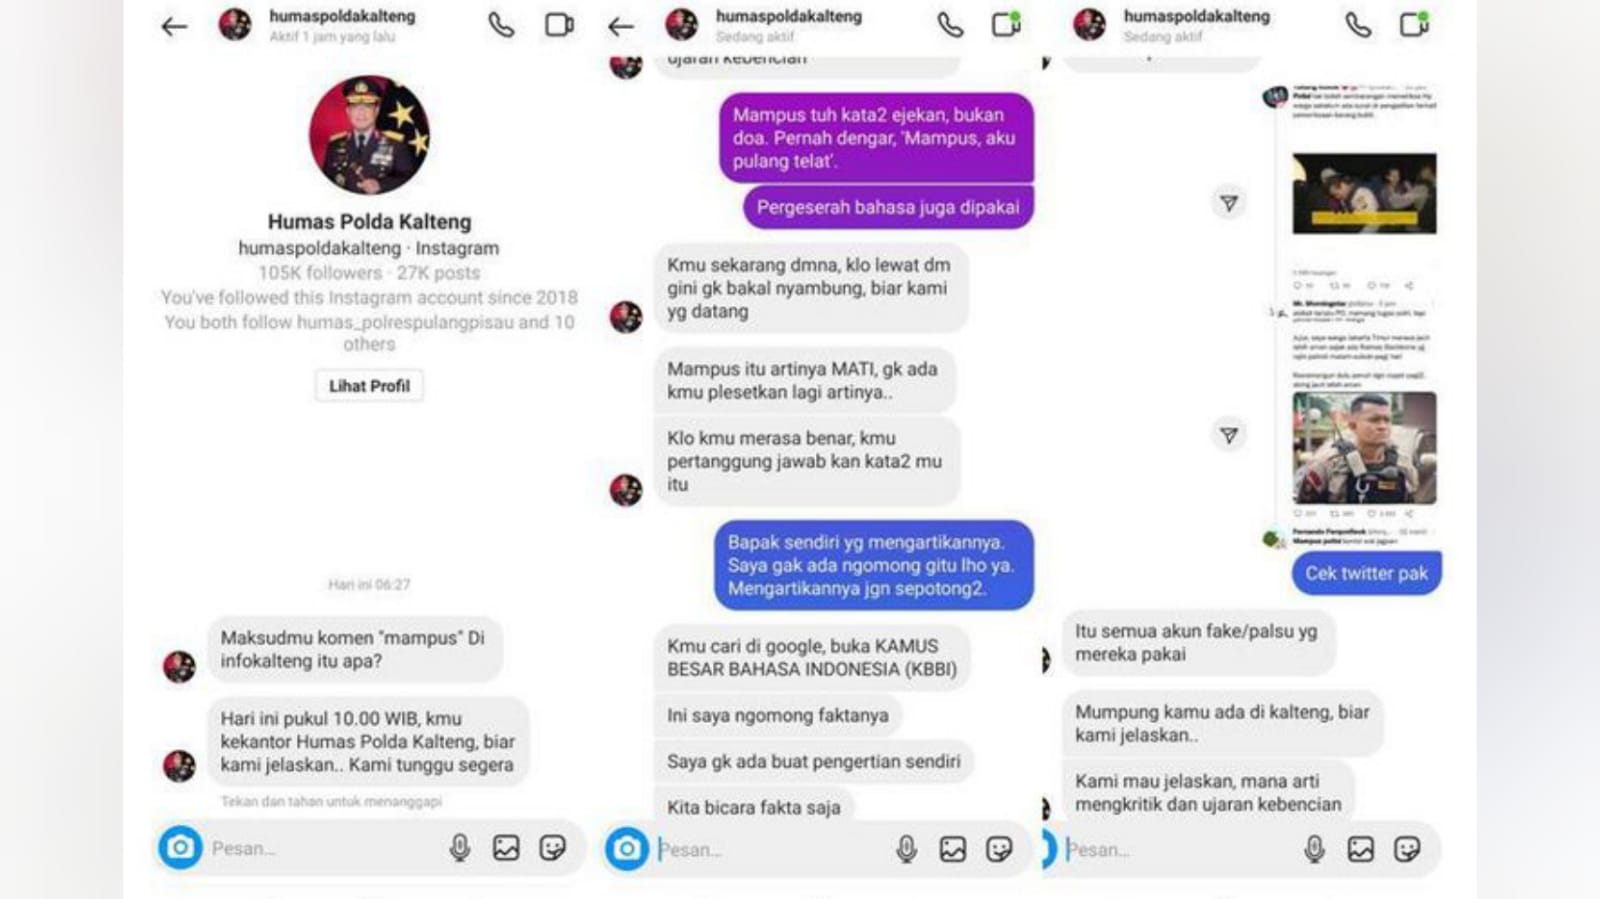This screenshot has width=1600, height=899.
Task: Tap the humaspoldakalteng username in the middle header
Action: pyautogui.click(x=789, y=16)
